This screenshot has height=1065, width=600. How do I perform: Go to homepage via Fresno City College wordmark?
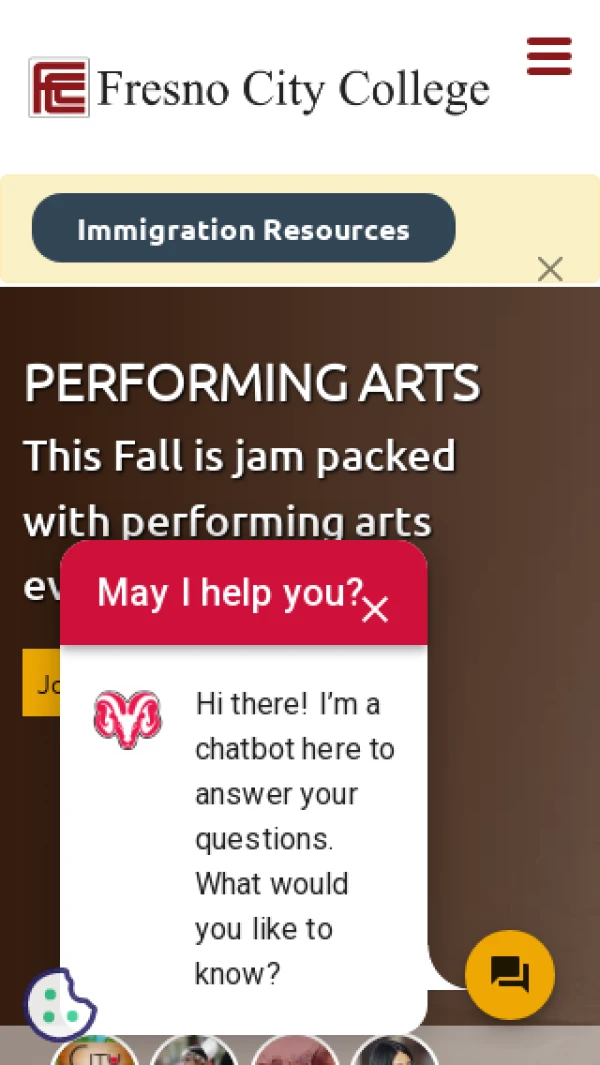coord(293,89)
